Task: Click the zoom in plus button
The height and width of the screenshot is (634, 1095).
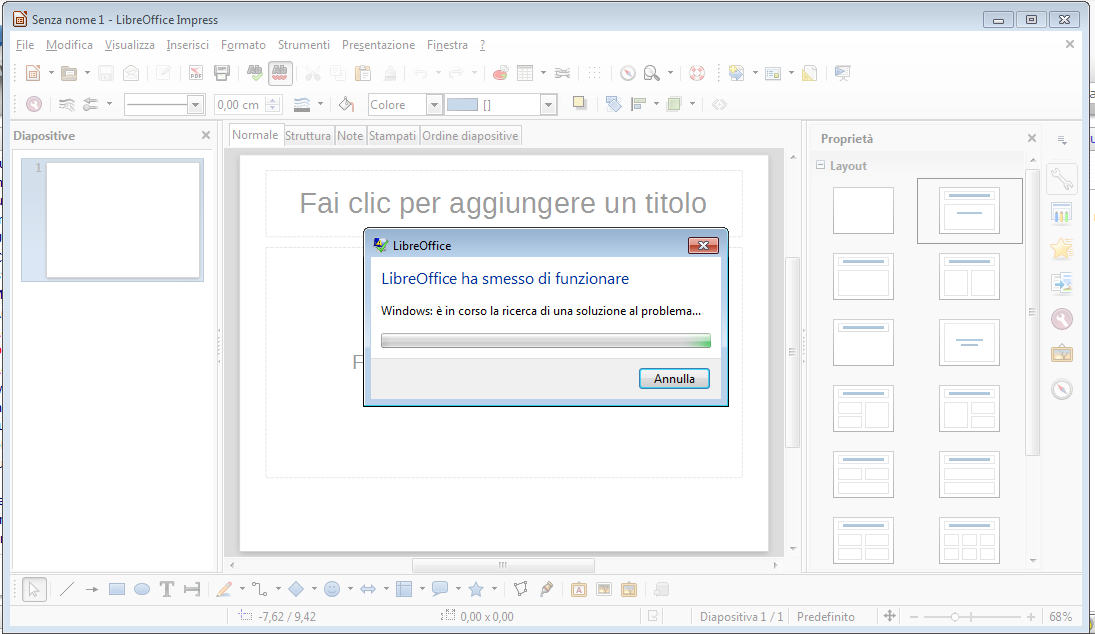Action: [x=1031, y=617]
